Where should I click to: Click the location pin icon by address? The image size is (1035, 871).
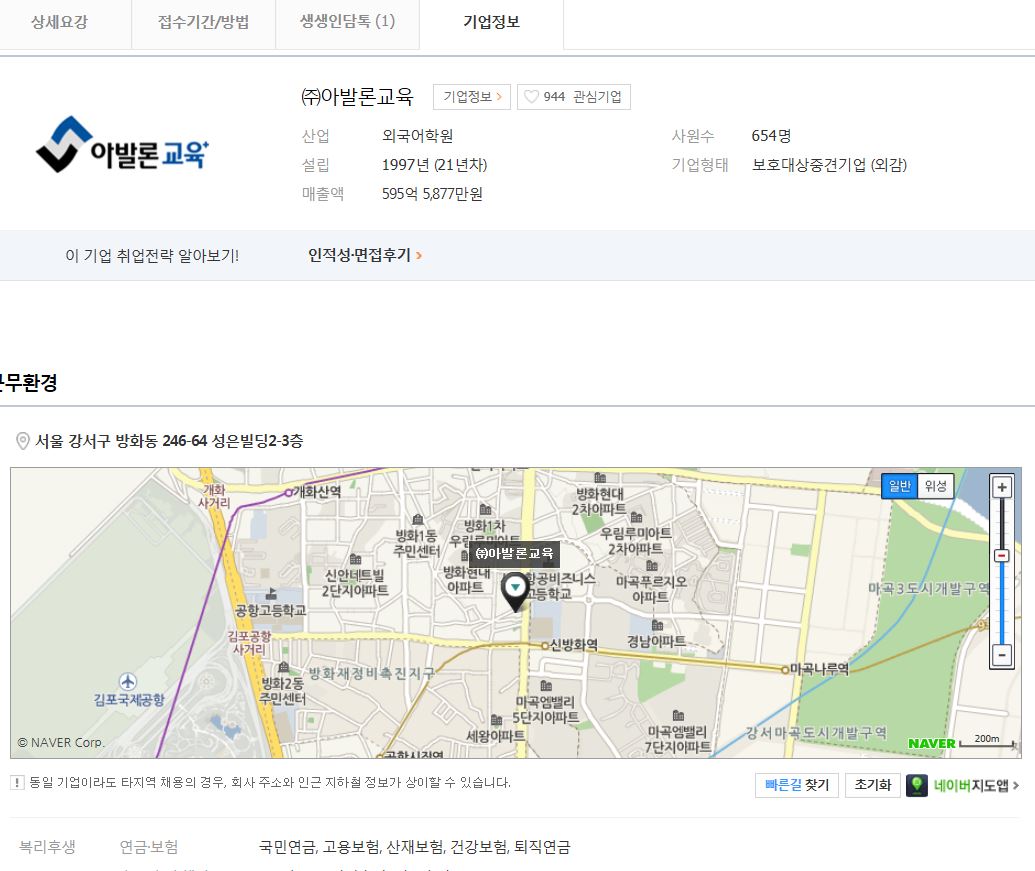pyautogui.click(x=22, y=441)
